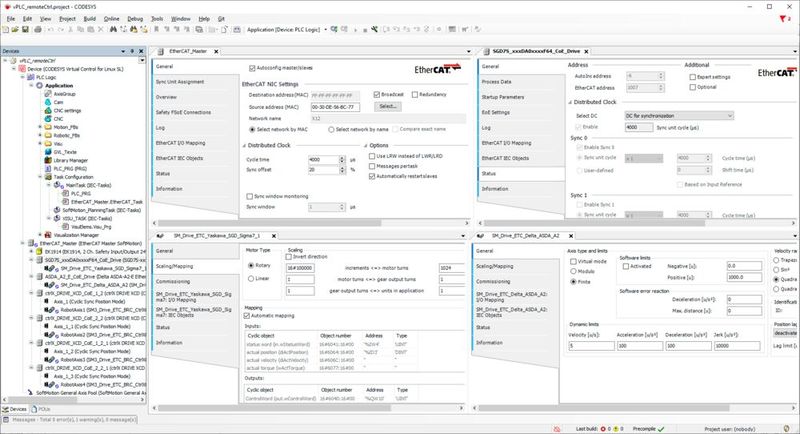Switch to the POUs tab
This screenshot has width=800, height=434.
(x=41, y=409)
